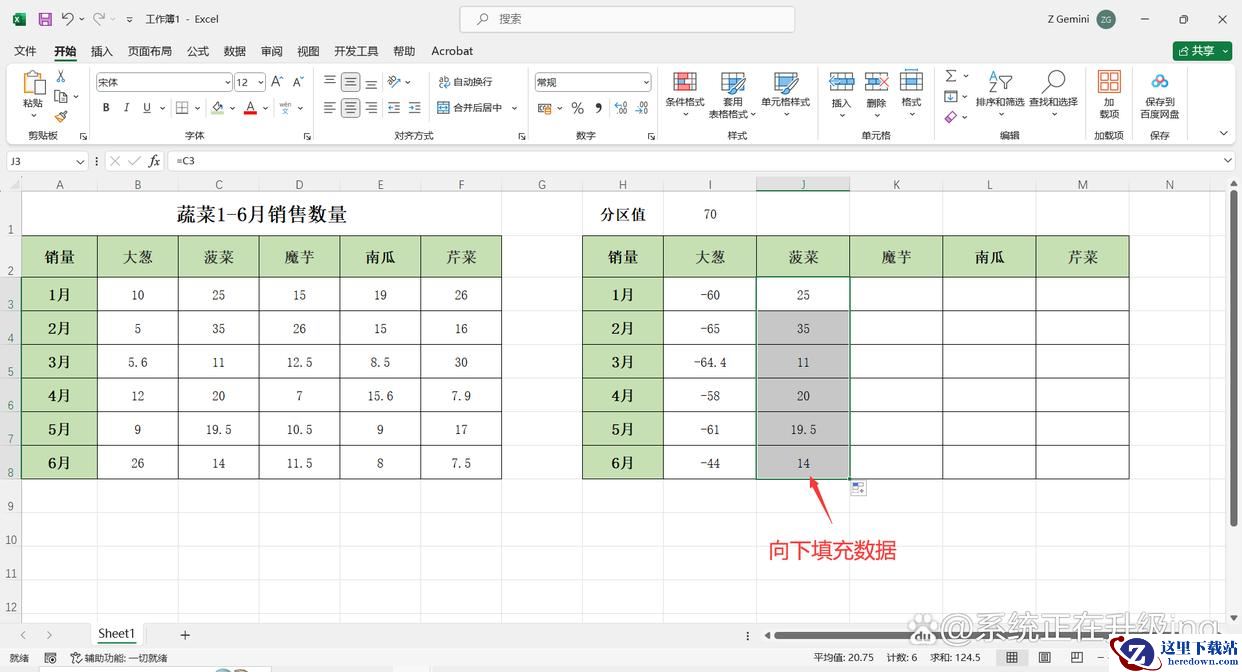Add a new sheet with the plus button
Viewport: 1242px width, 672px height.
pyautogui.click(x=185, y=634)
